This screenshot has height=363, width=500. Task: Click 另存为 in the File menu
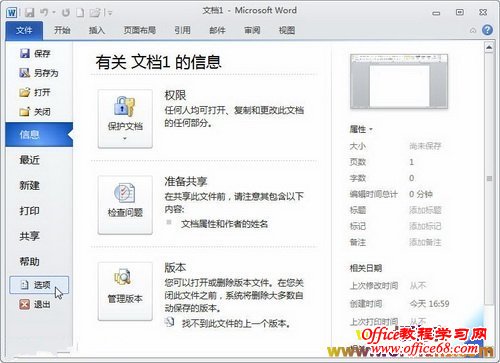point(39,73)
